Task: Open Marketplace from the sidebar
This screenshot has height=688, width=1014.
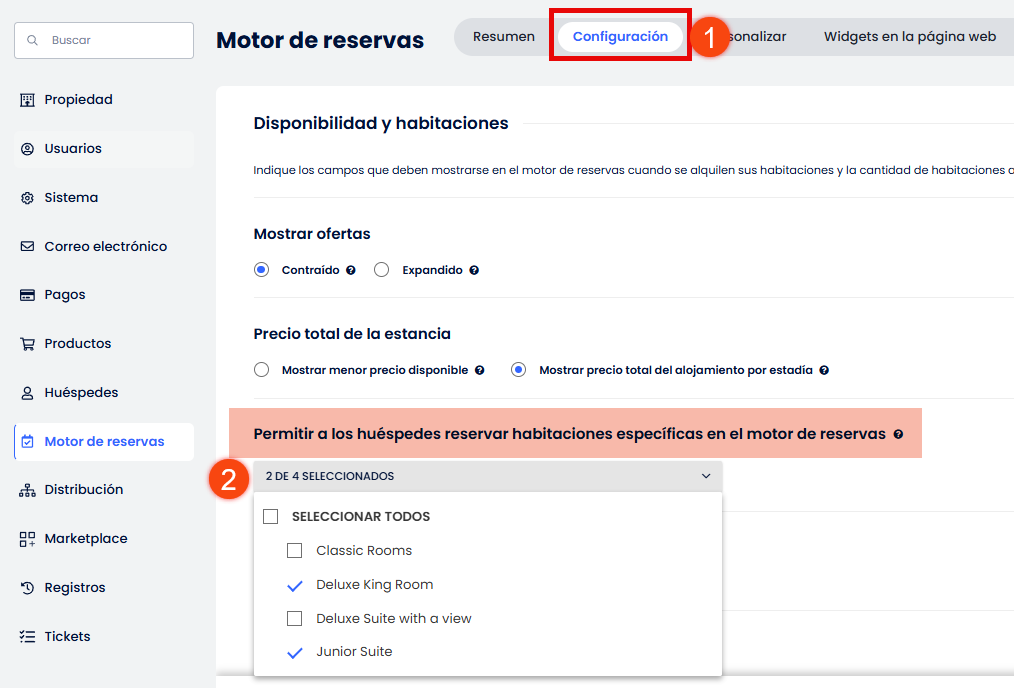Action: coord(85,539)
